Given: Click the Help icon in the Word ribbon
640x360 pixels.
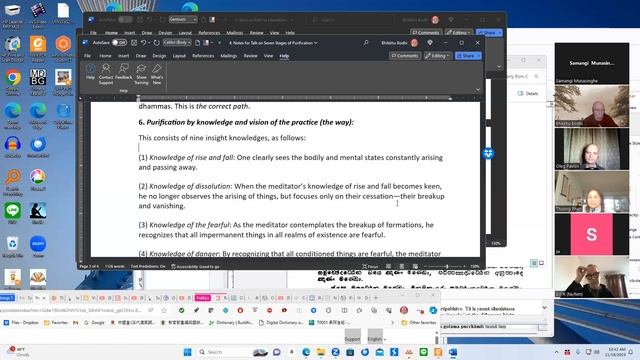Looking at the screenshot, I should coord(90,72).
